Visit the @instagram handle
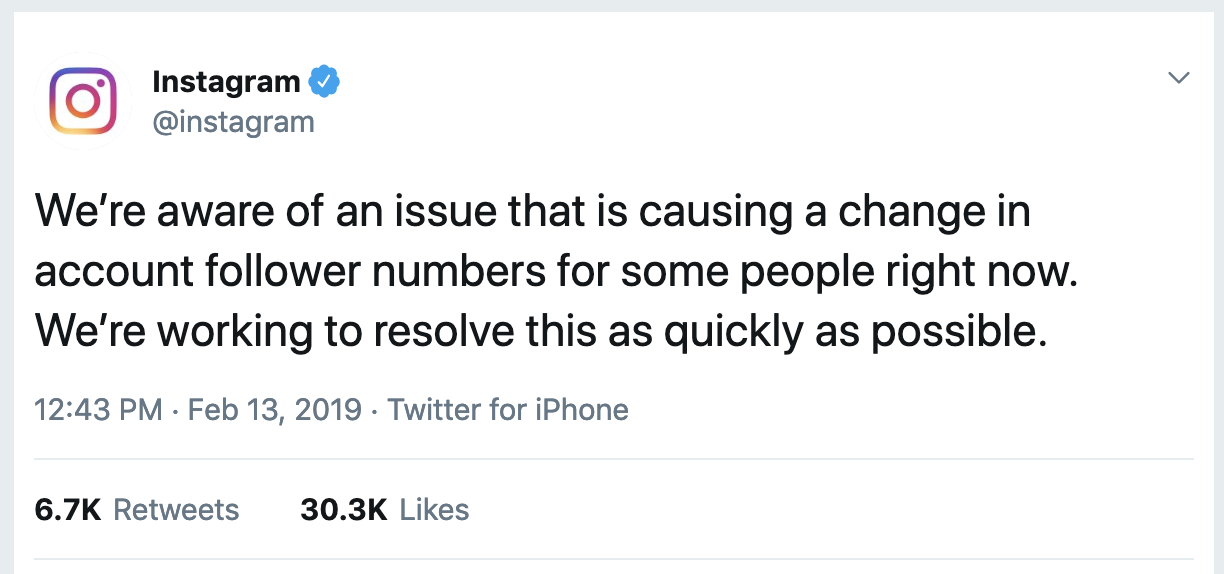The width and height of the screenshot is (1224, 574). [233, 123]
